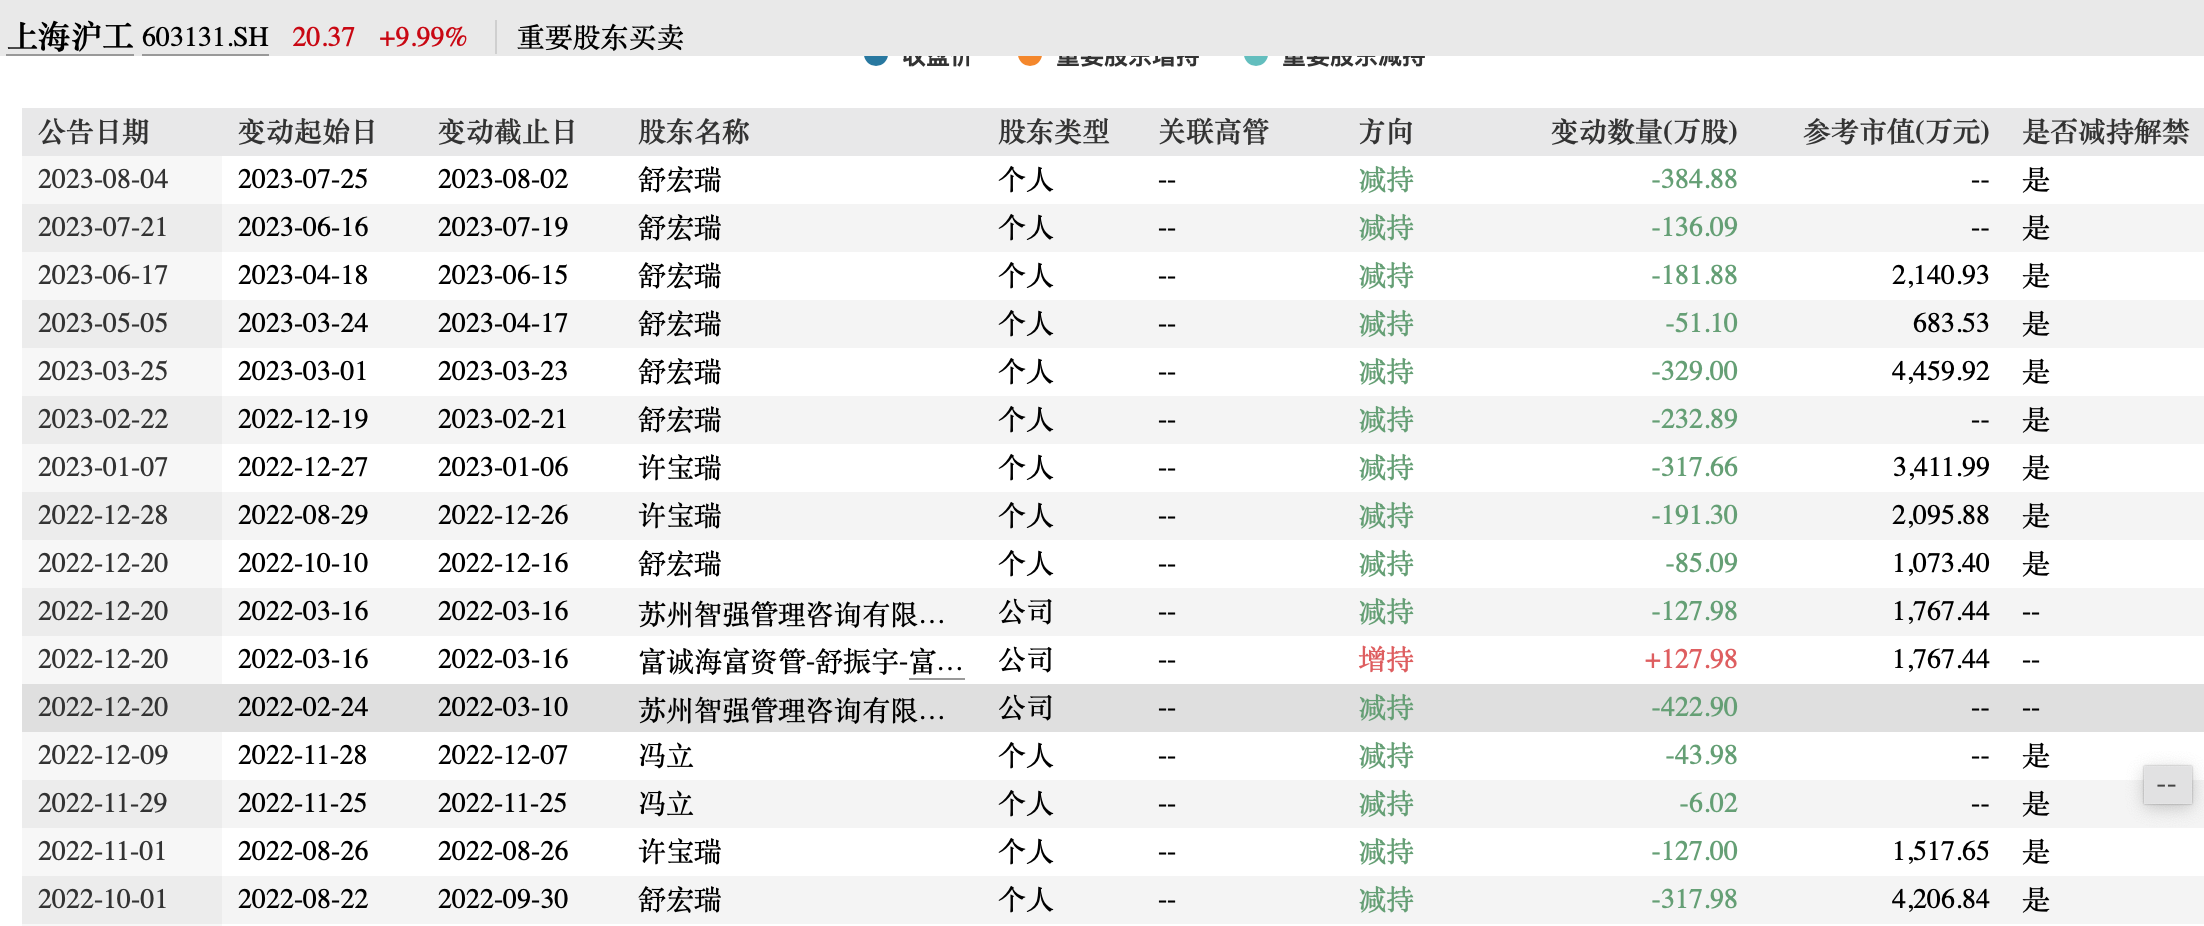Open the truncated 富诚海富资管-舒振宇 shareholder name

800,660
